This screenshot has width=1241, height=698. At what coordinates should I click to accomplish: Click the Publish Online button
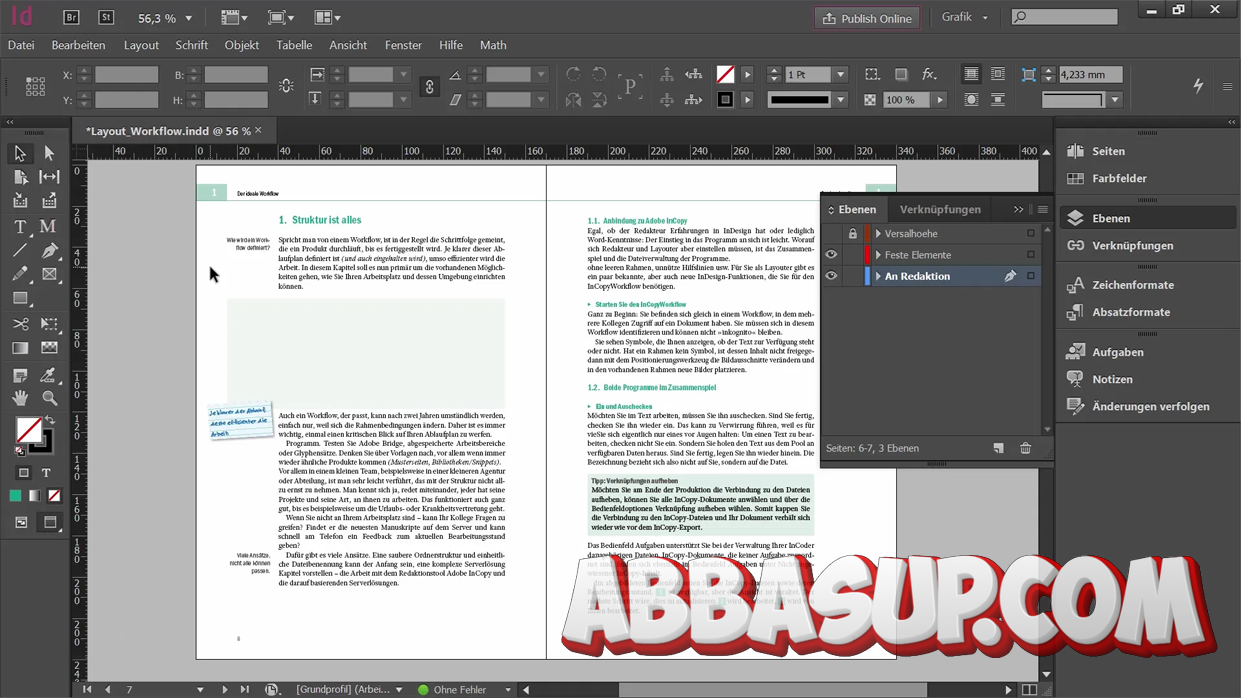(x=867, y=18)
